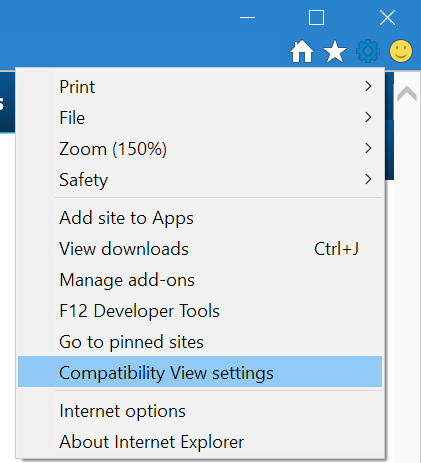Image resolution: width=421 pixels, height=463 pixels.
Task: Click the Home icon in toolbar
Action: [302, 51]
